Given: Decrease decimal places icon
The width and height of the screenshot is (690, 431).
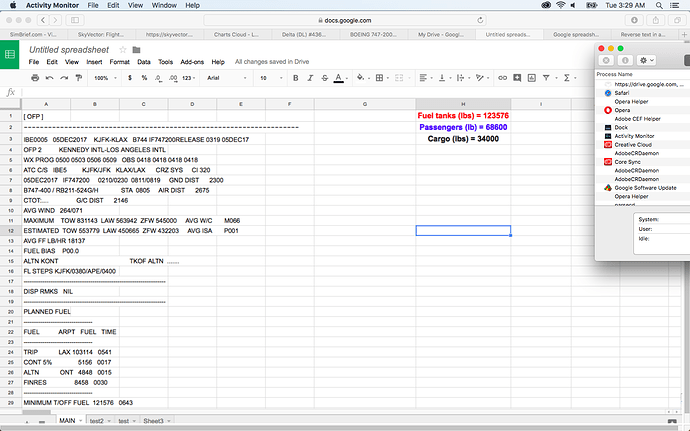Looking at the screenshot, I should 158,78.
